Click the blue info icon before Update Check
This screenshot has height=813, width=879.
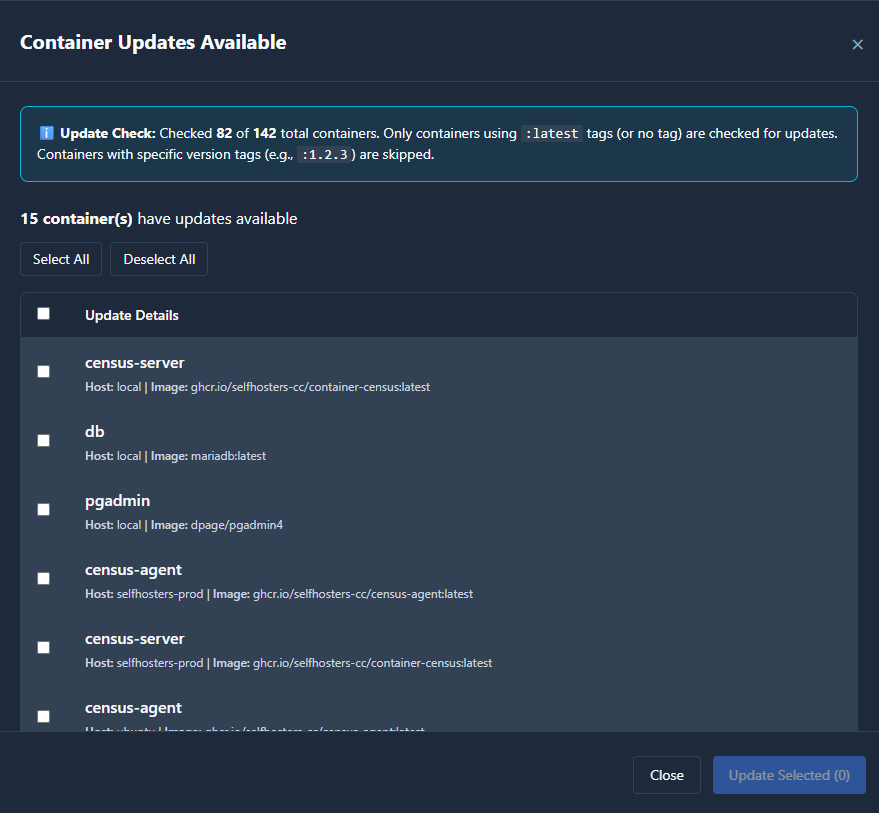click(x=46, y=133)
